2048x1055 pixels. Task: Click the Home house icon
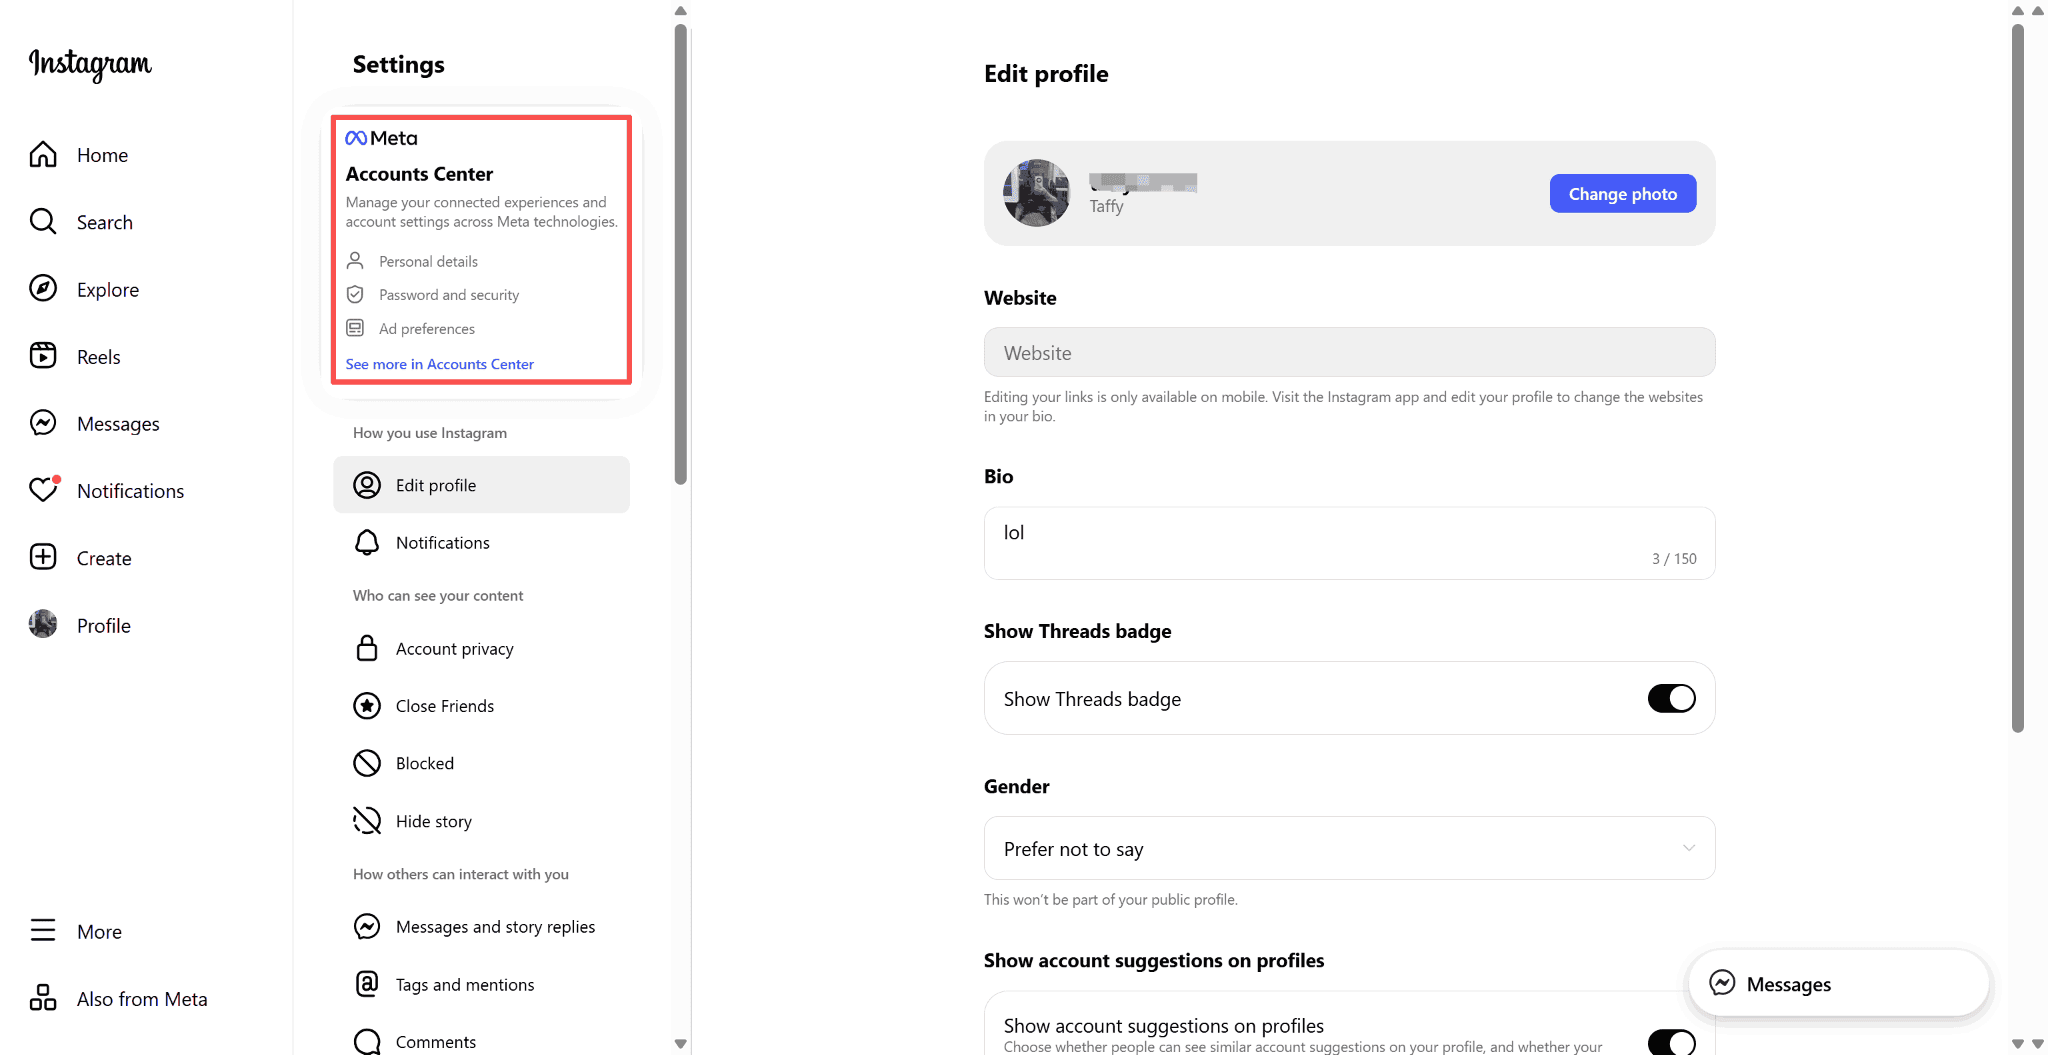[x=43, y=154]
